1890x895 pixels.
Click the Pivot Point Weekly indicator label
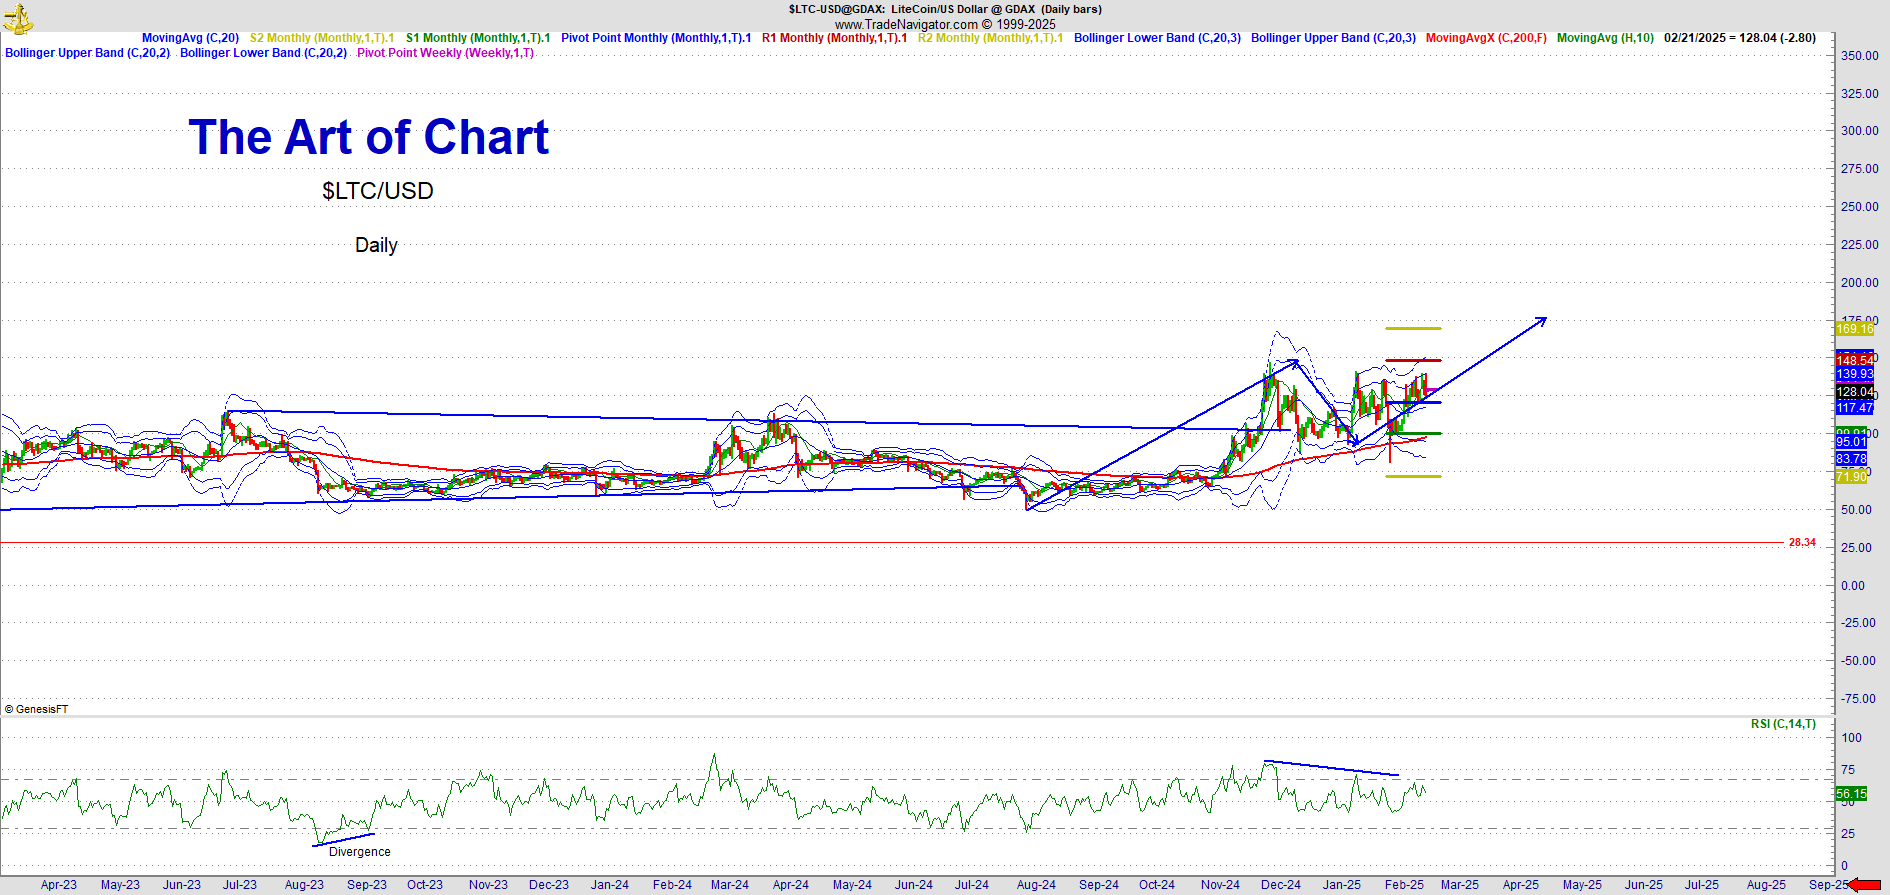(x=445, y=53)
